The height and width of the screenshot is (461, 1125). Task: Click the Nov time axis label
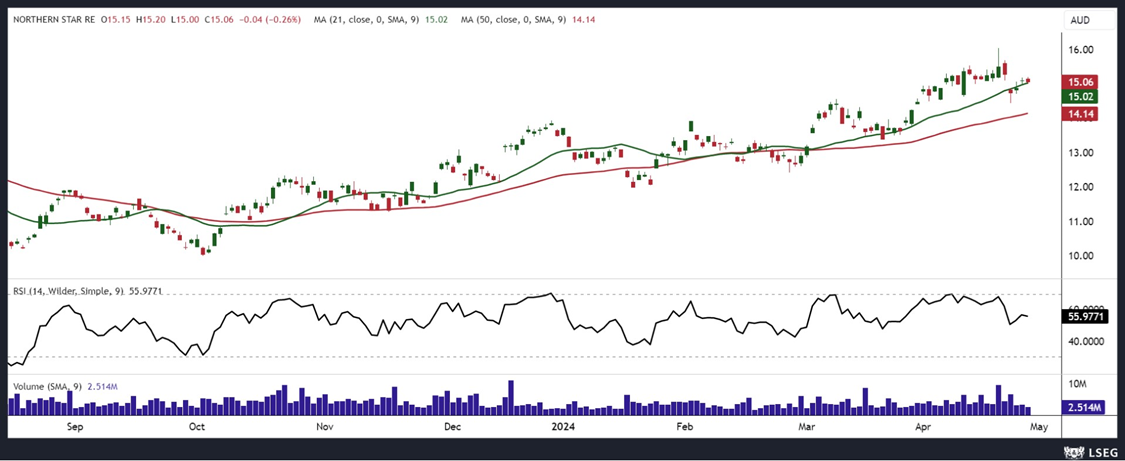(325, 427)
